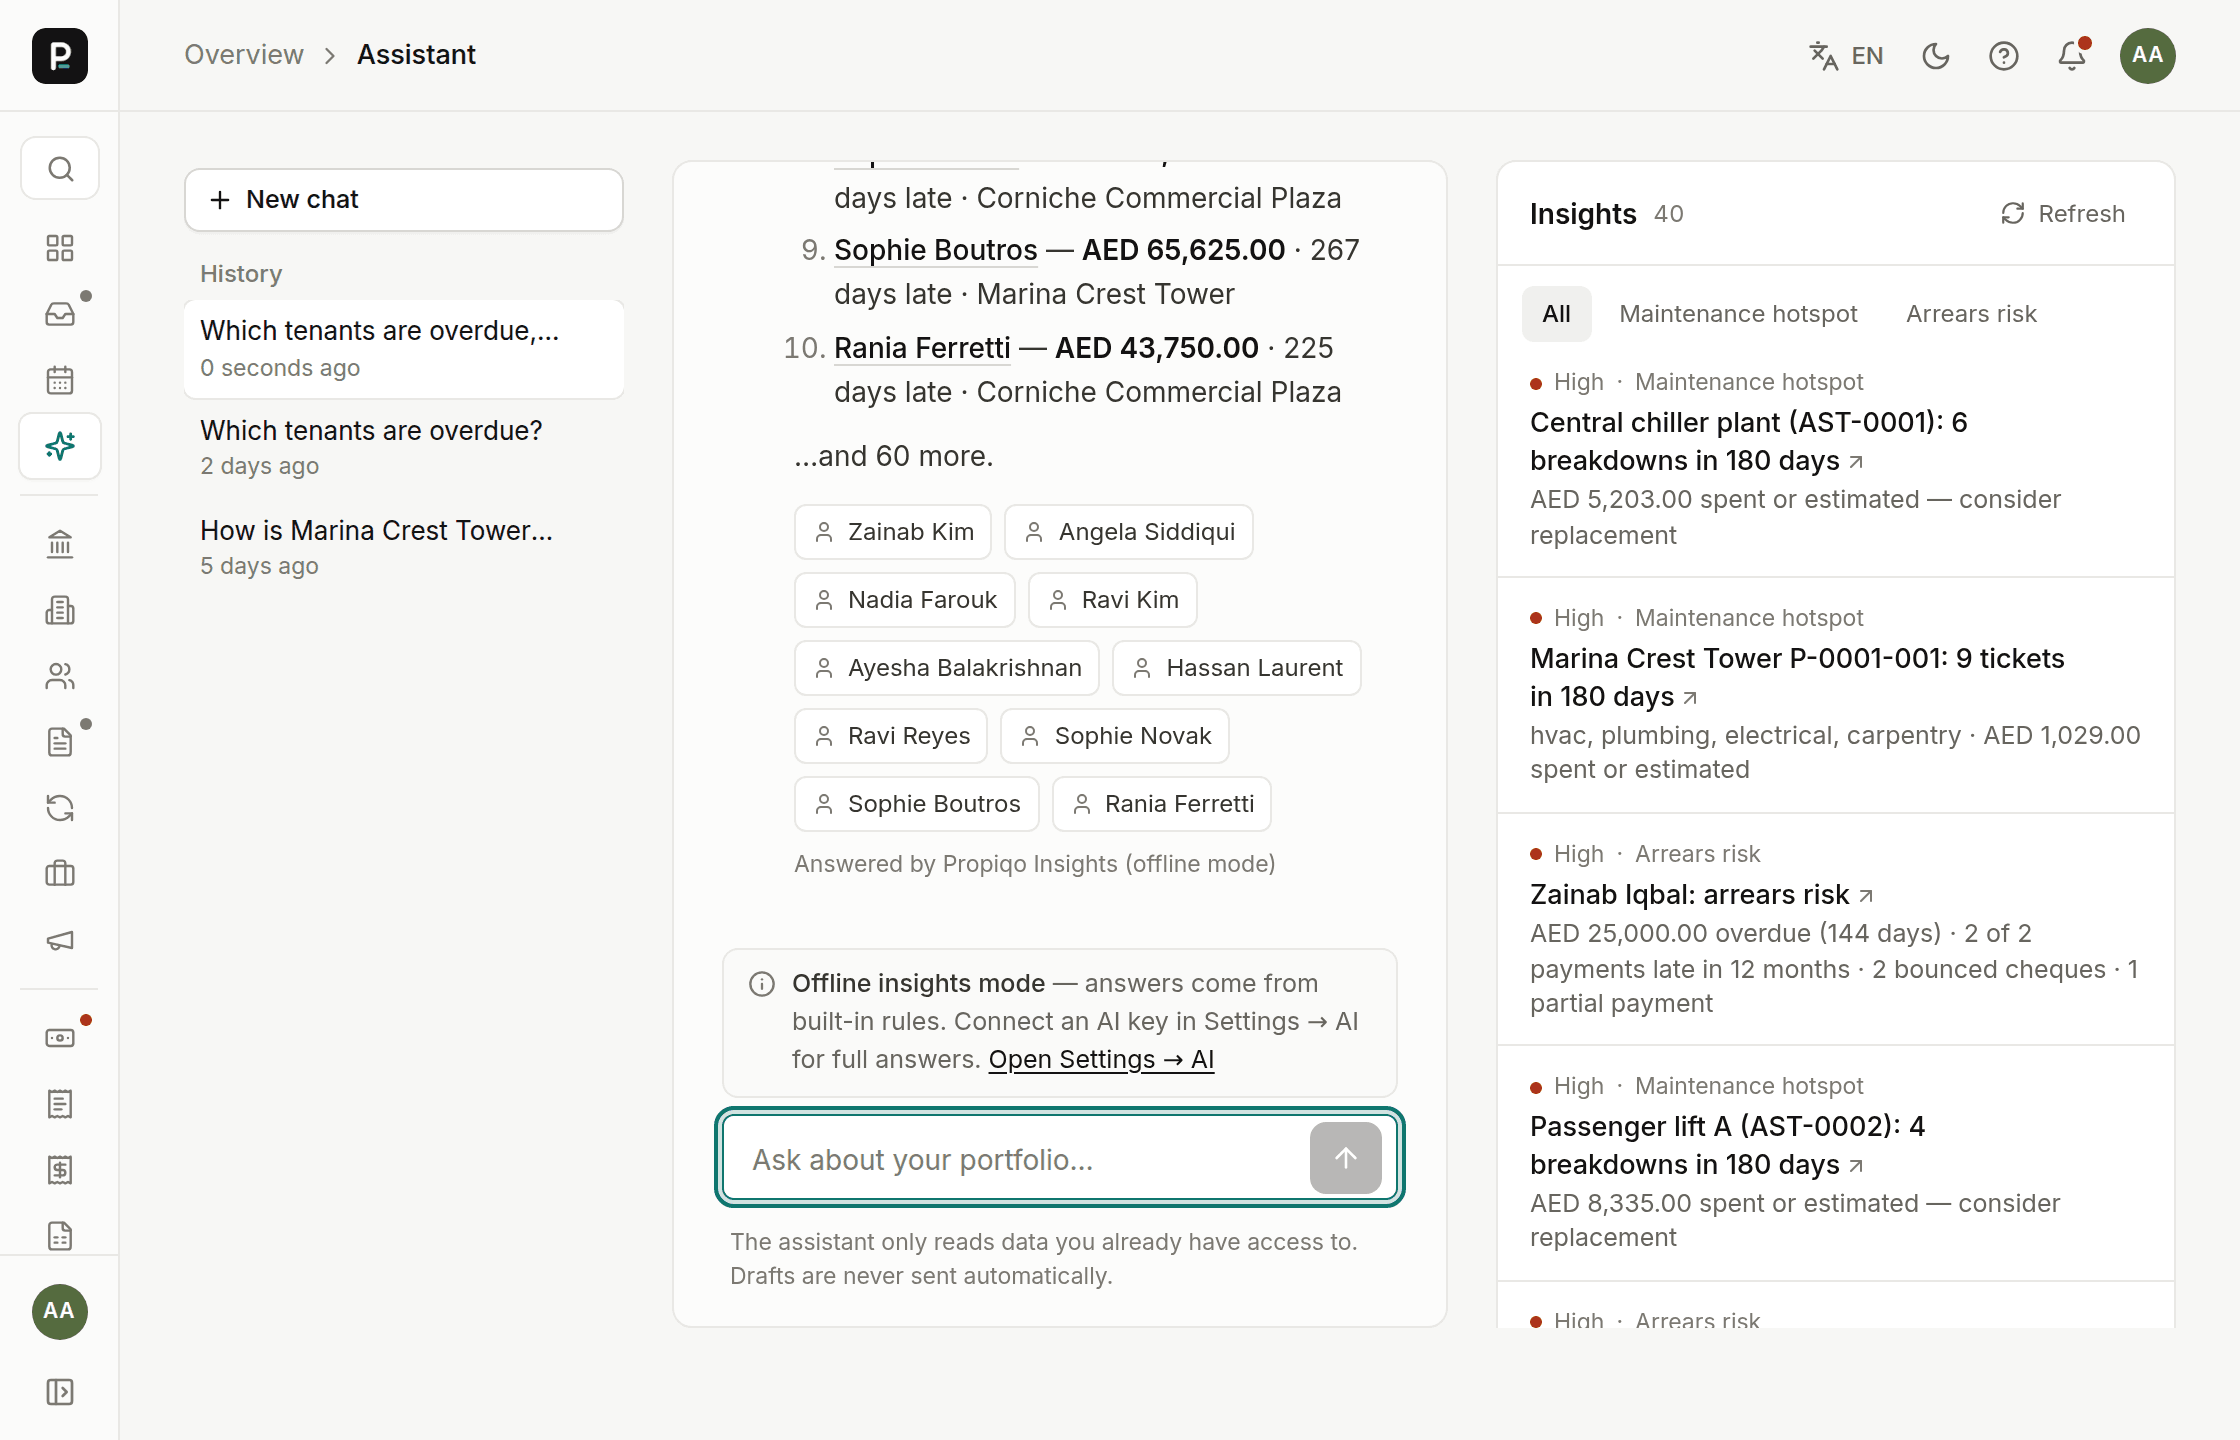The image size is (2240, 1440).
Task: Switch to Arrears risk tab
Action: coord(1971,314)
